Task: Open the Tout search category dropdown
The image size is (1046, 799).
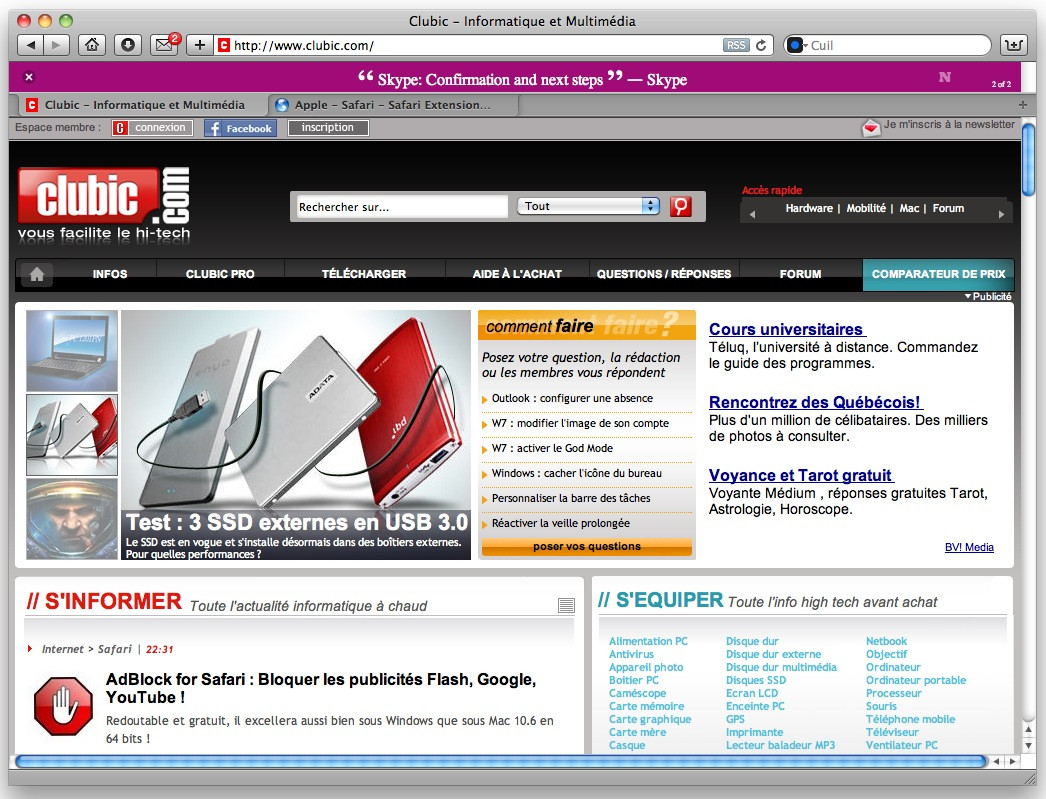Action: tap(589, 206)
